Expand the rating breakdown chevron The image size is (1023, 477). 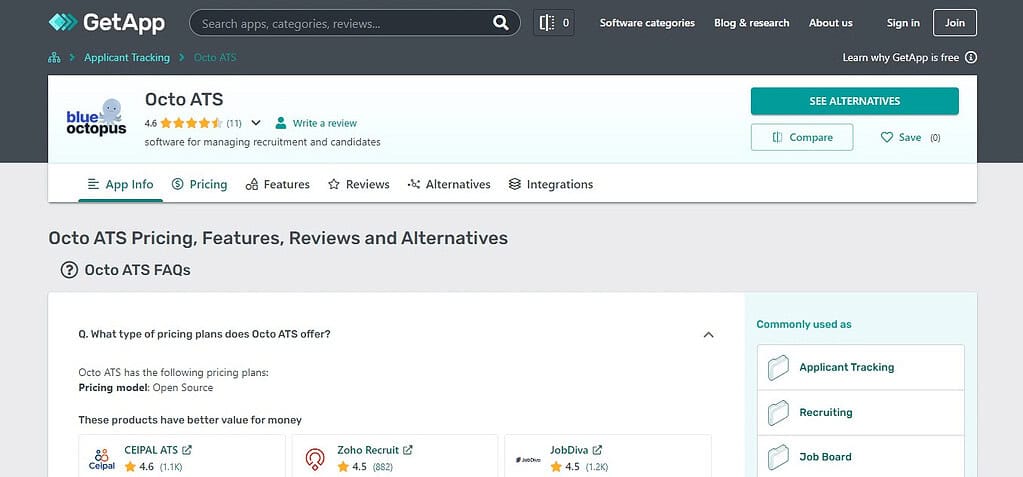click(x=256, y=123)
